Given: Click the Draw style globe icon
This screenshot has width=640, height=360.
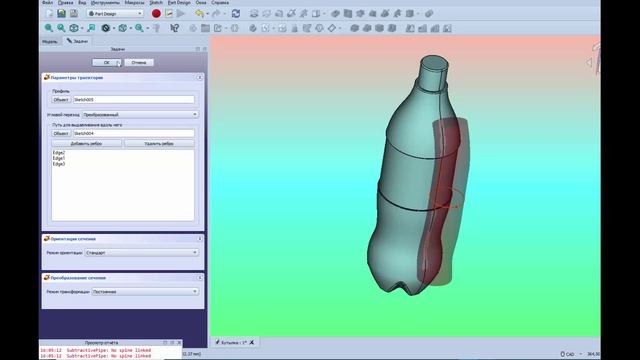Looking at the screenshot, I should pyautogui.click(x=74, y=28).
